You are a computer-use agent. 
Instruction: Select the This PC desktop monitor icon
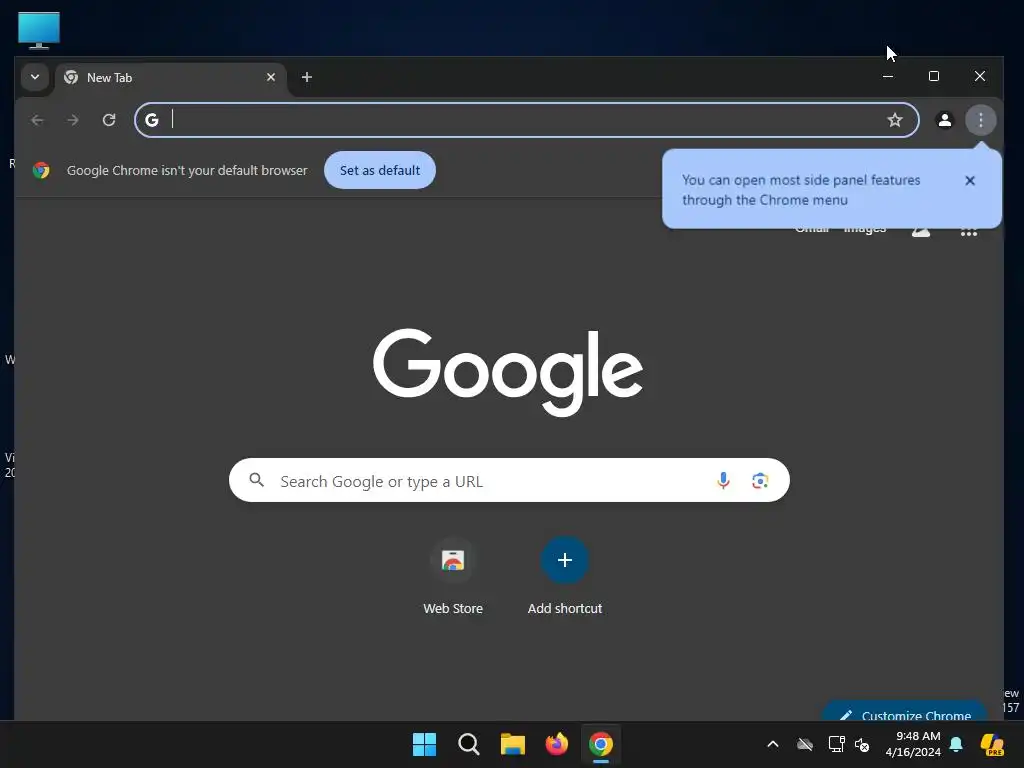coord(39,30)
